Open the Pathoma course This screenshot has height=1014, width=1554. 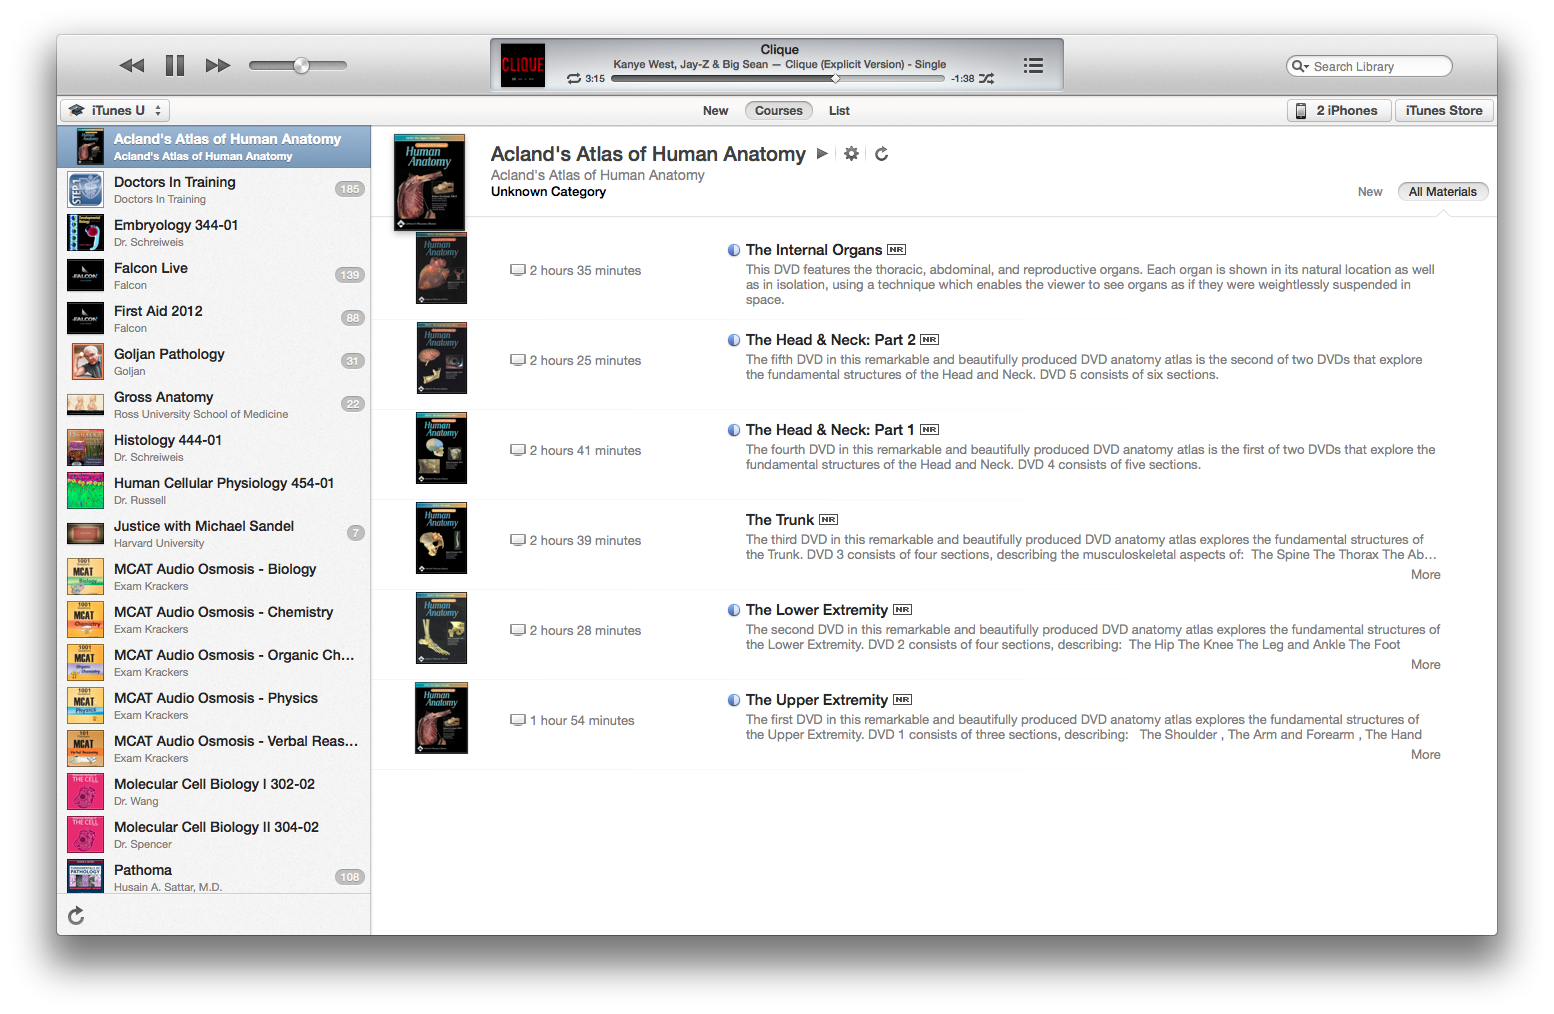pos(214,876)
